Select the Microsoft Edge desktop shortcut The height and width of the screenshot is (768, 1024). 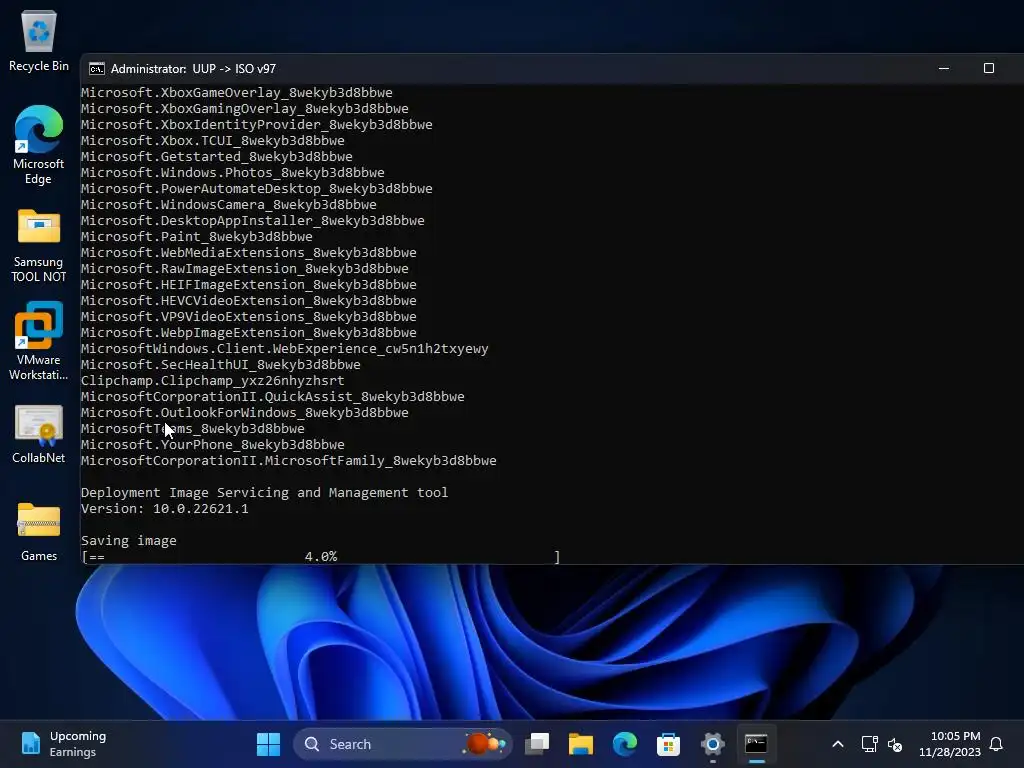point(39,145)
